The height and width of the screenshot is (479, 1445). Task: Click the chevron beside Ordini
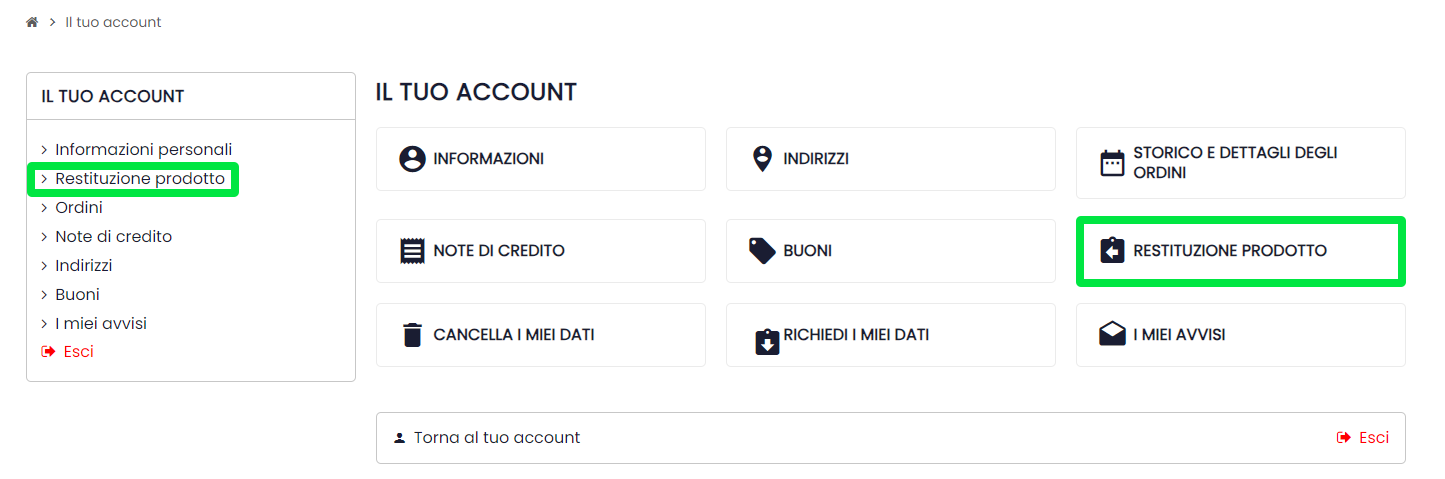pyautogui.click(x=44, y=208)
